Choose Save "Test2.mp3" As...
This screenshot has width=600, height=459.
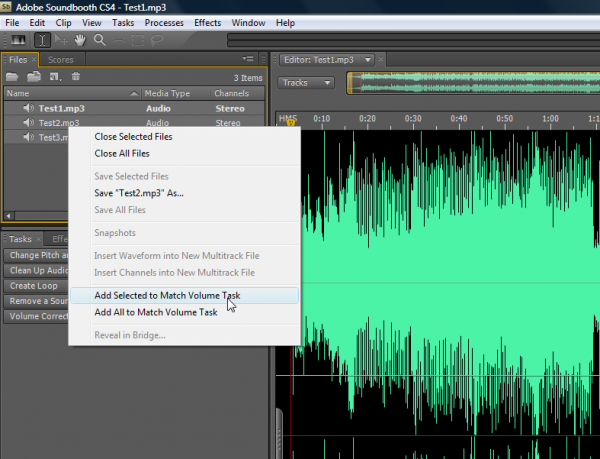184,193
